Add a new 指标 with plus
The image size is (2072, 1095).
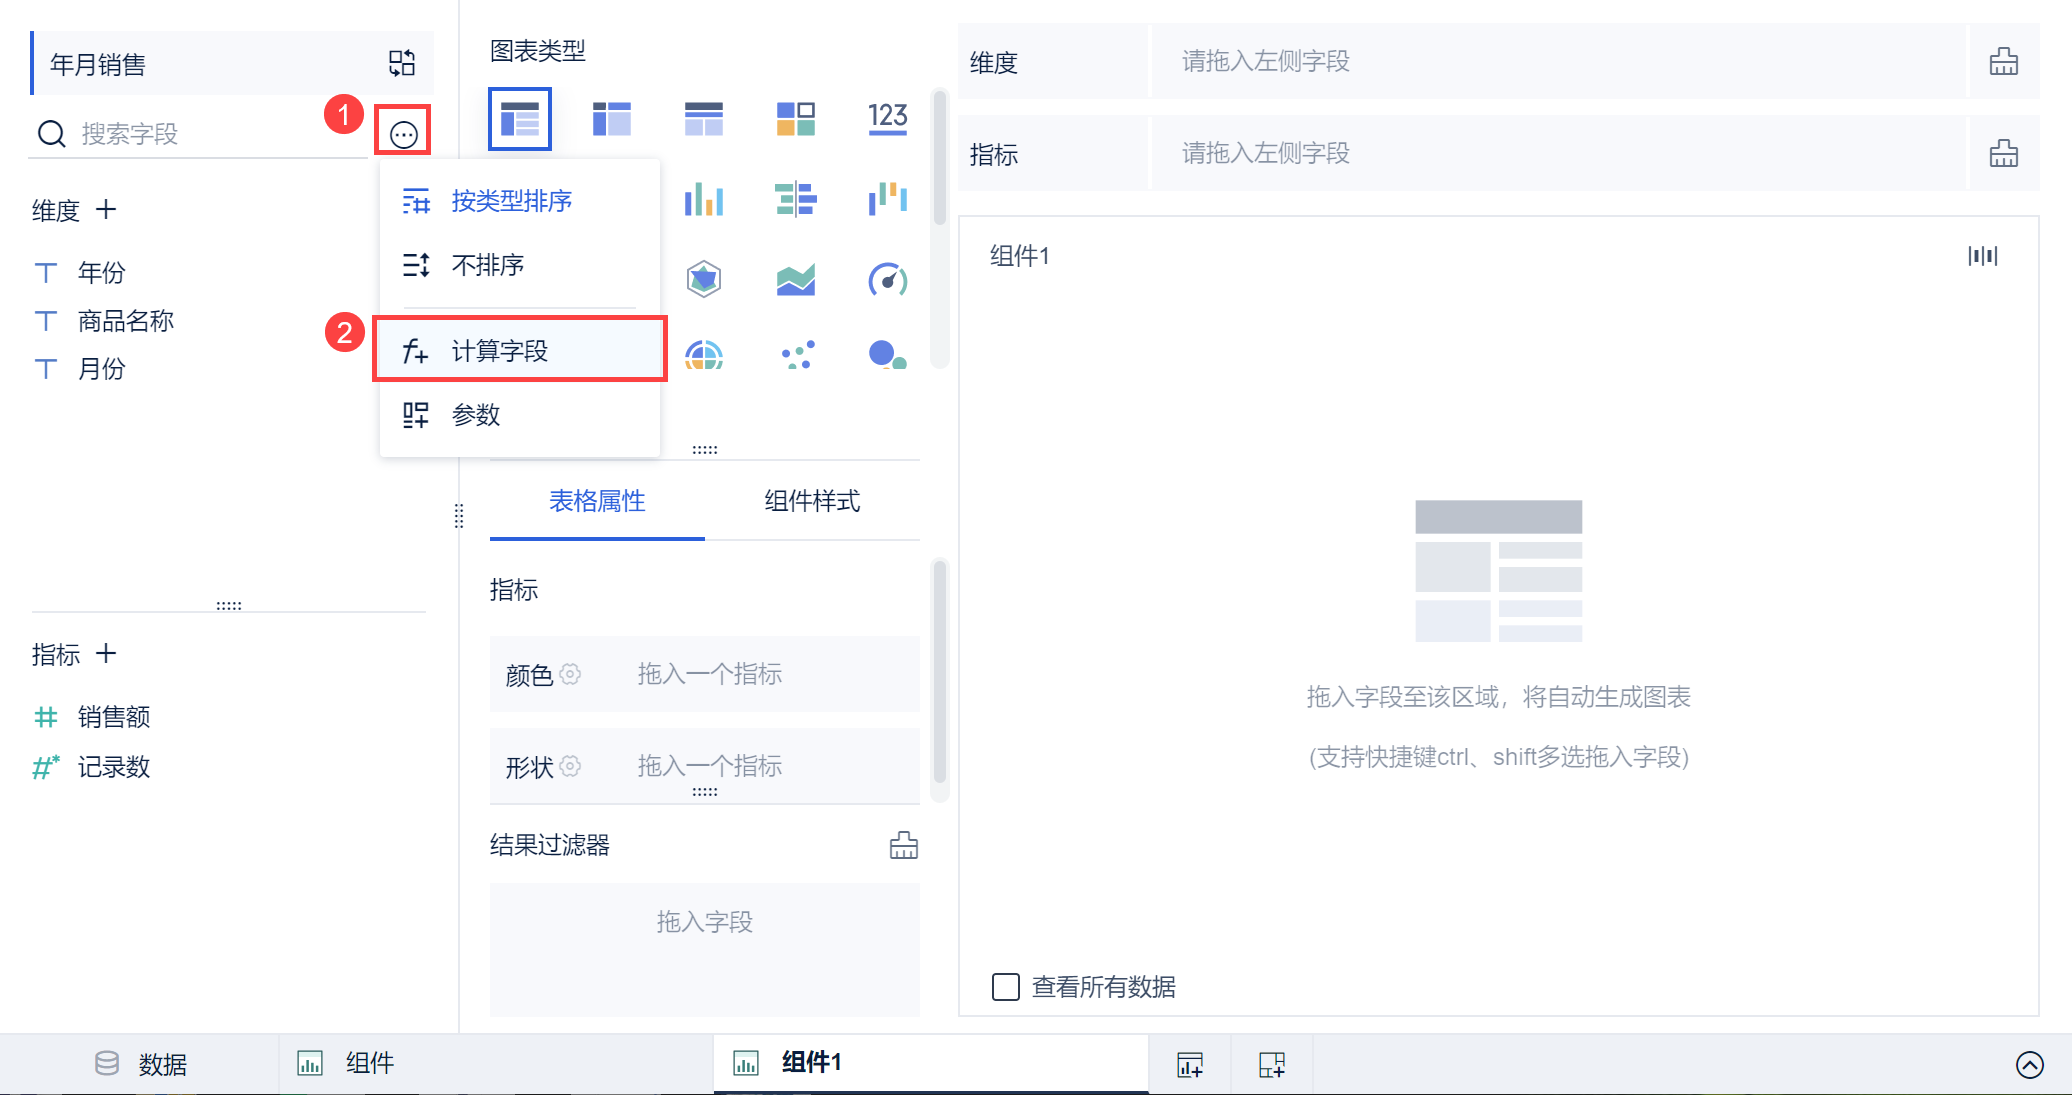[106, 654]
